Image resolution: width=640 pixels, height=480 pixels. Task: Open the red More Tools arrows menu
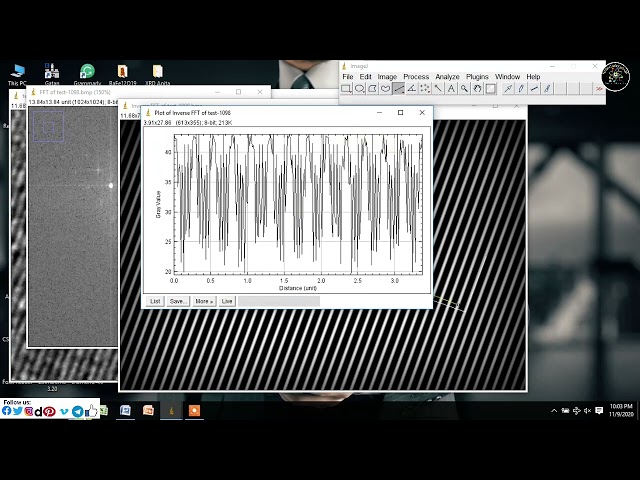(599, 89)
